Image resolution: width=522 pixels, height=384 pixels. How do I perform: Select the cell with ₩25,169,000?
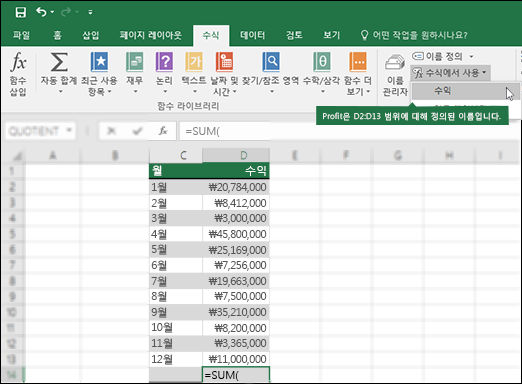(x=236, y=250)
